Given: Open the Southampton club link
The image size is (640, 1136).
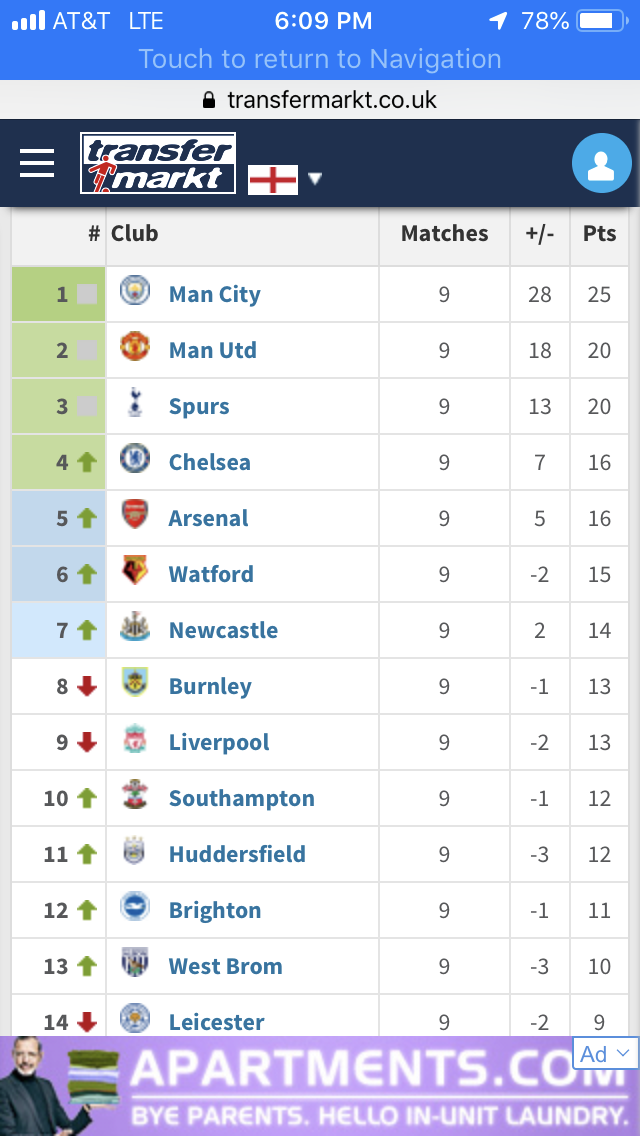Looking at the screenshot, I should 241,798.
